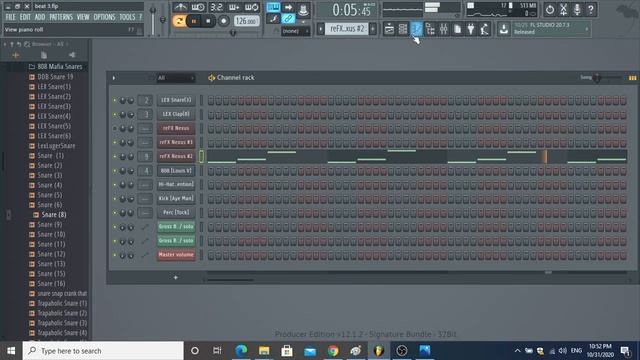
Task: Open the playlist view icon
Action: point(389,29)
